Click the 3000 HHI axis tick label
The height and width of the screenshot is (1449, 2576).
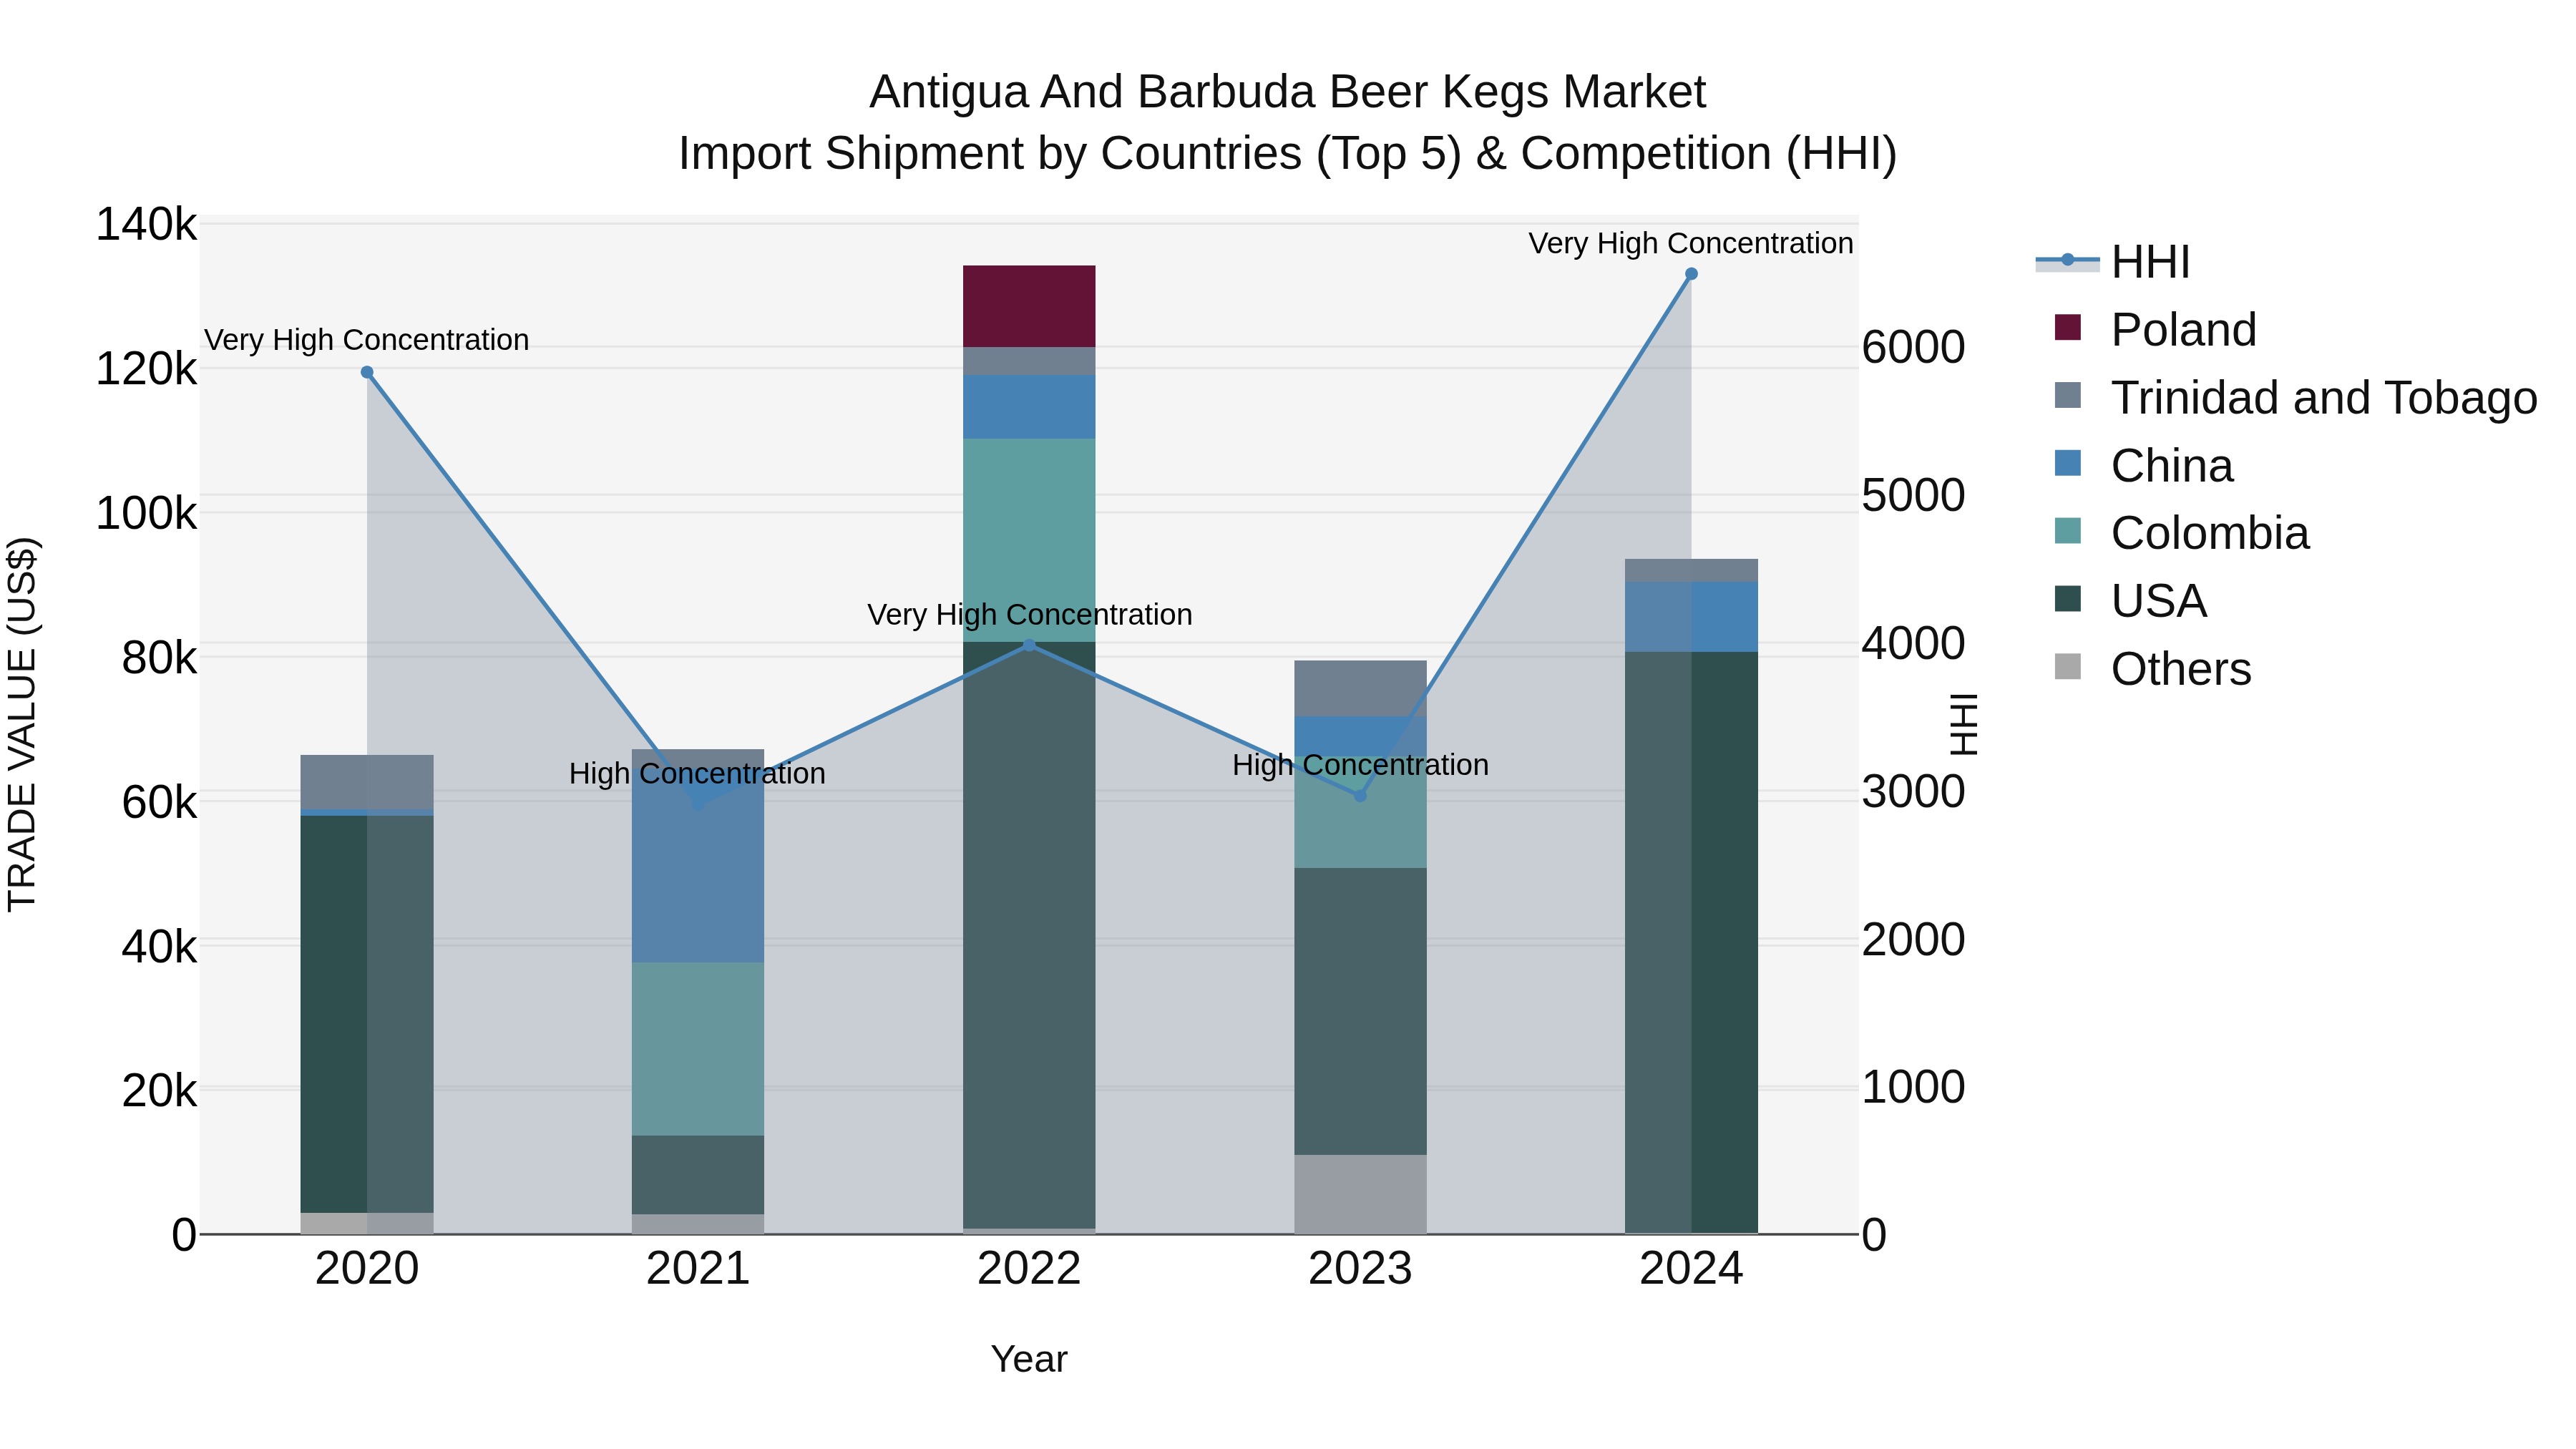point(1913,792)
